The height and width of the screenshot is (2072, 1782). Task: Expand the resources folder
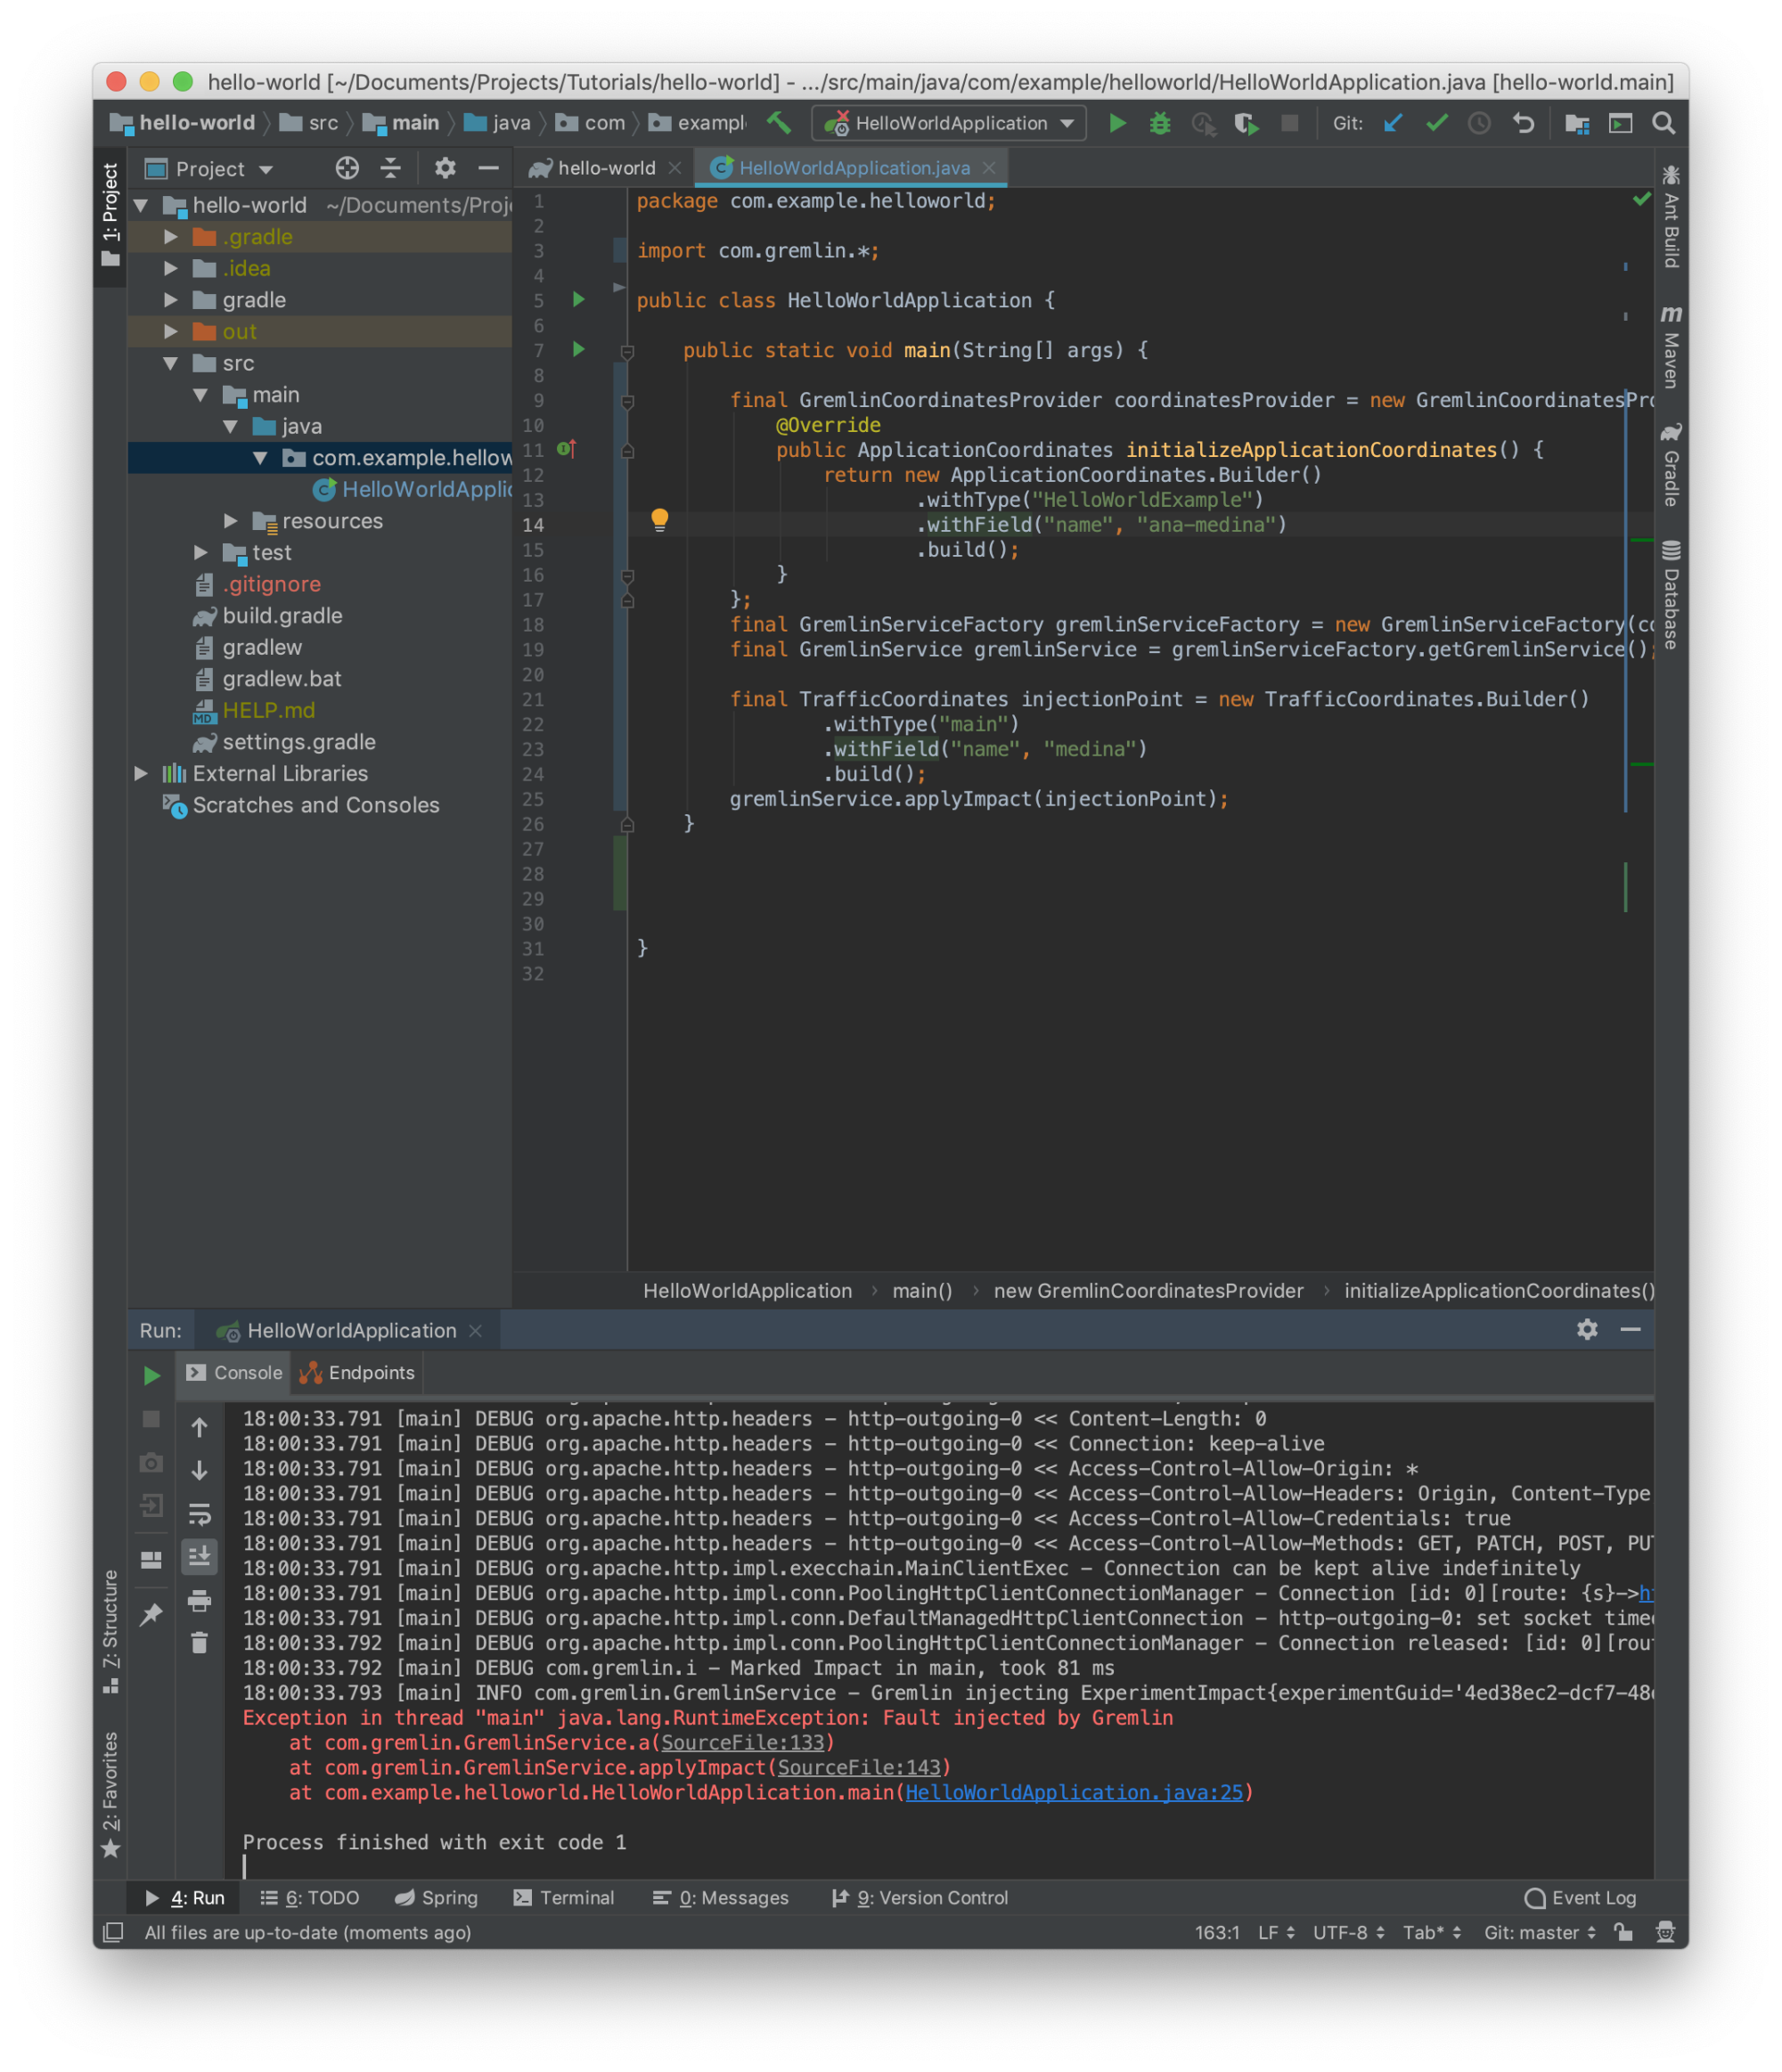coord(231,521)
